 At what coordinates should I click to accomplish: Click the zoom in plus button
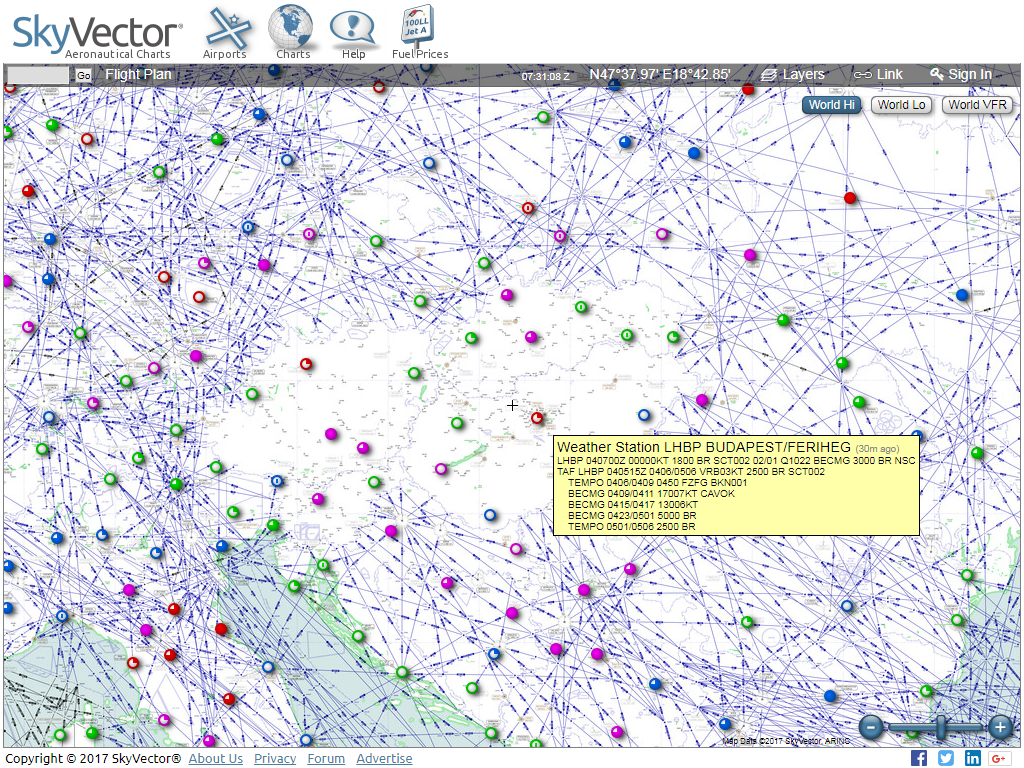999,727
